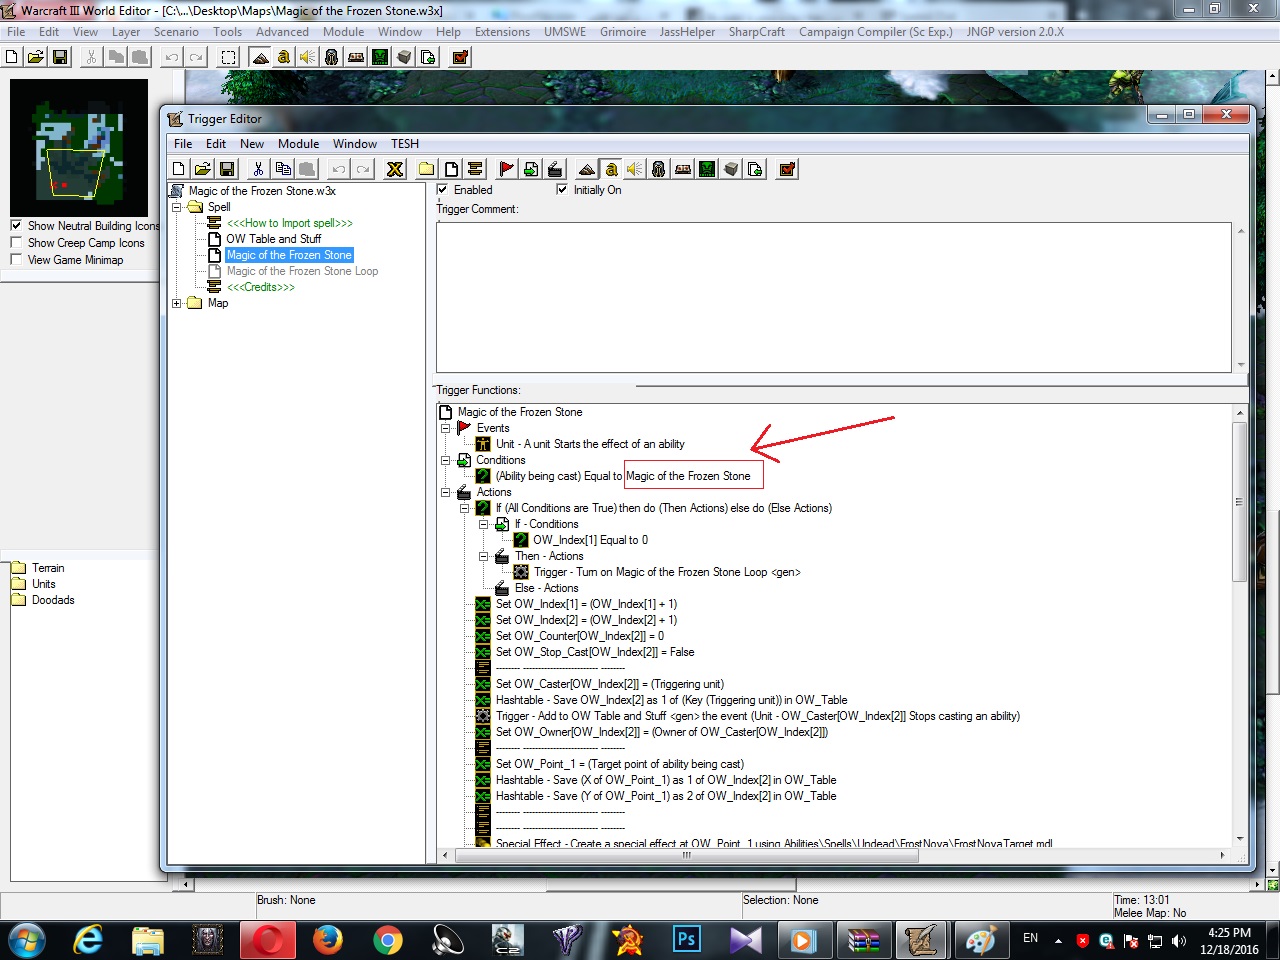Image resolution: width=1280 pixels, height=960 pixels.
Task: Toggle the Initially On checkbox
Action: (x=562, y=190)
